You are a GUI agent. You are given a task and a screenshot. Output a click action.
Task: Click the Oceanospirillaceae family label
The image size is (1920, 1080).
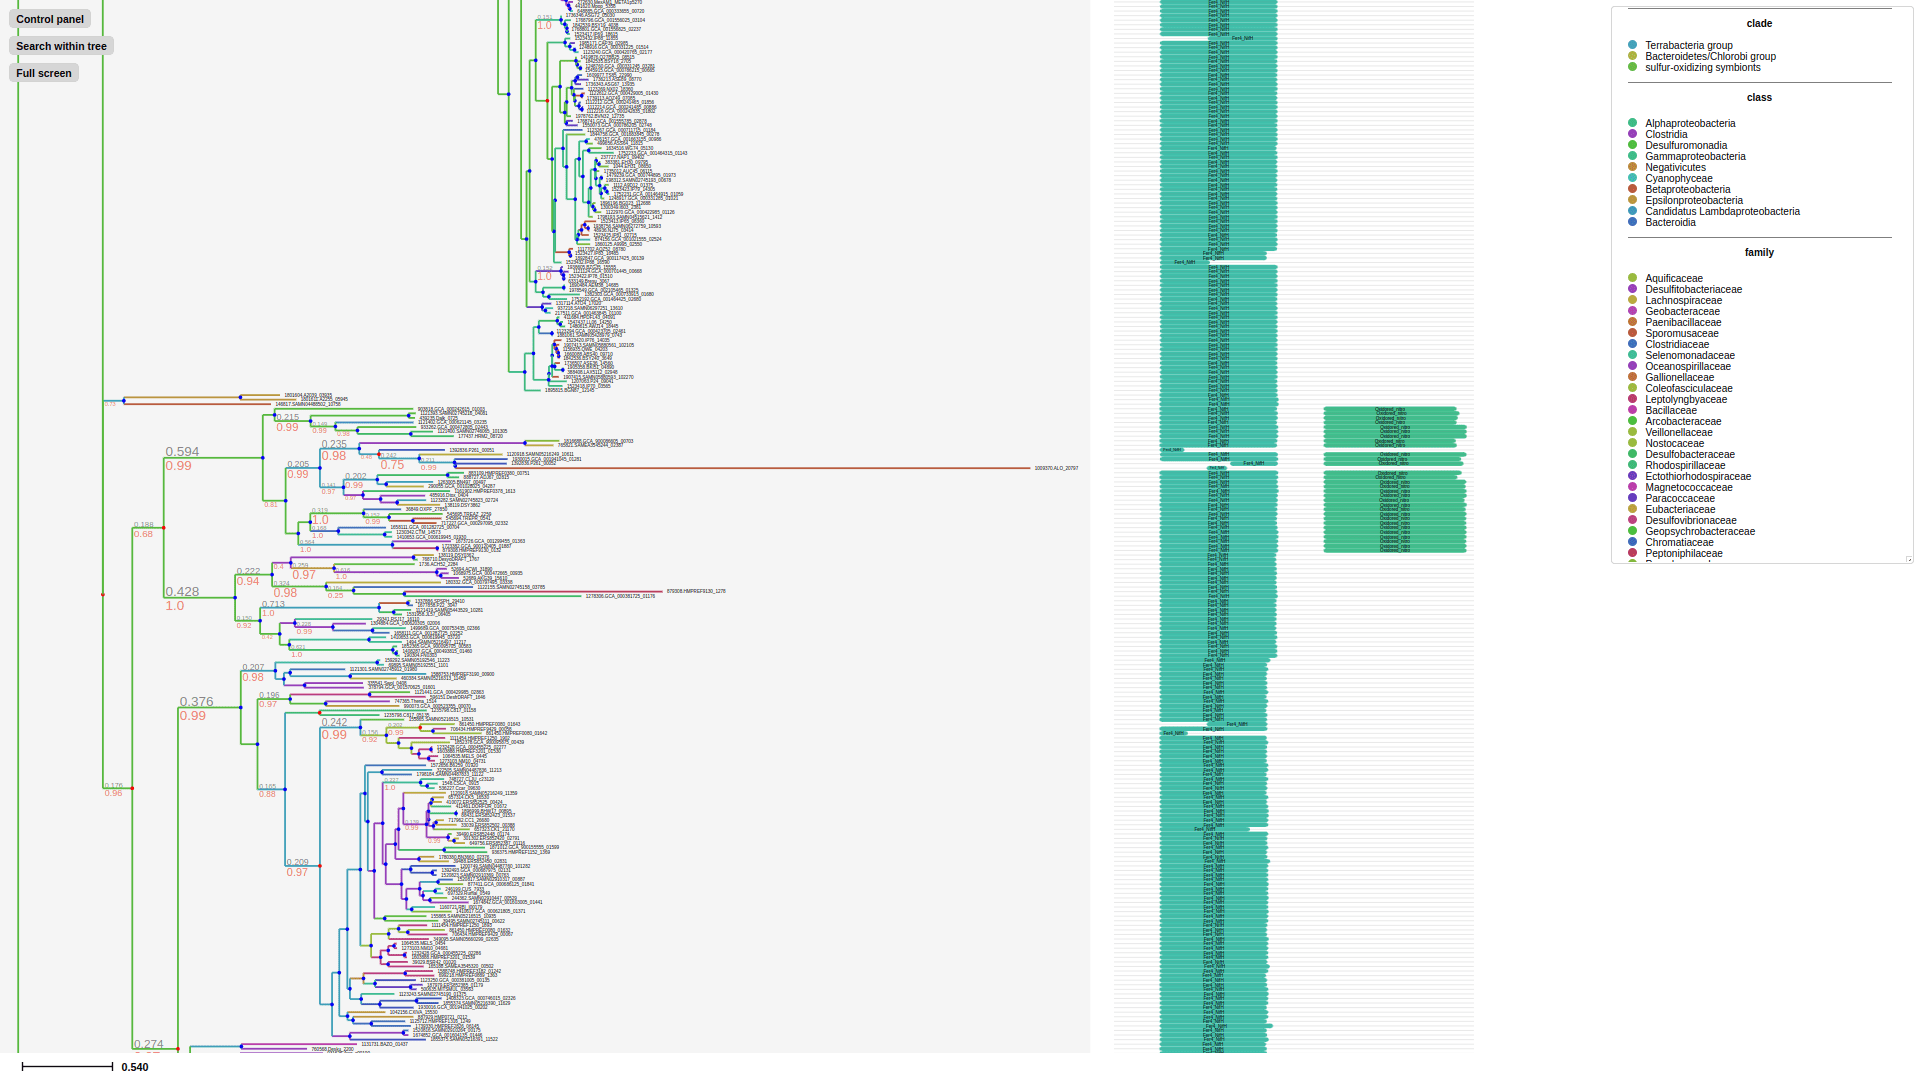pos(1688,366)
